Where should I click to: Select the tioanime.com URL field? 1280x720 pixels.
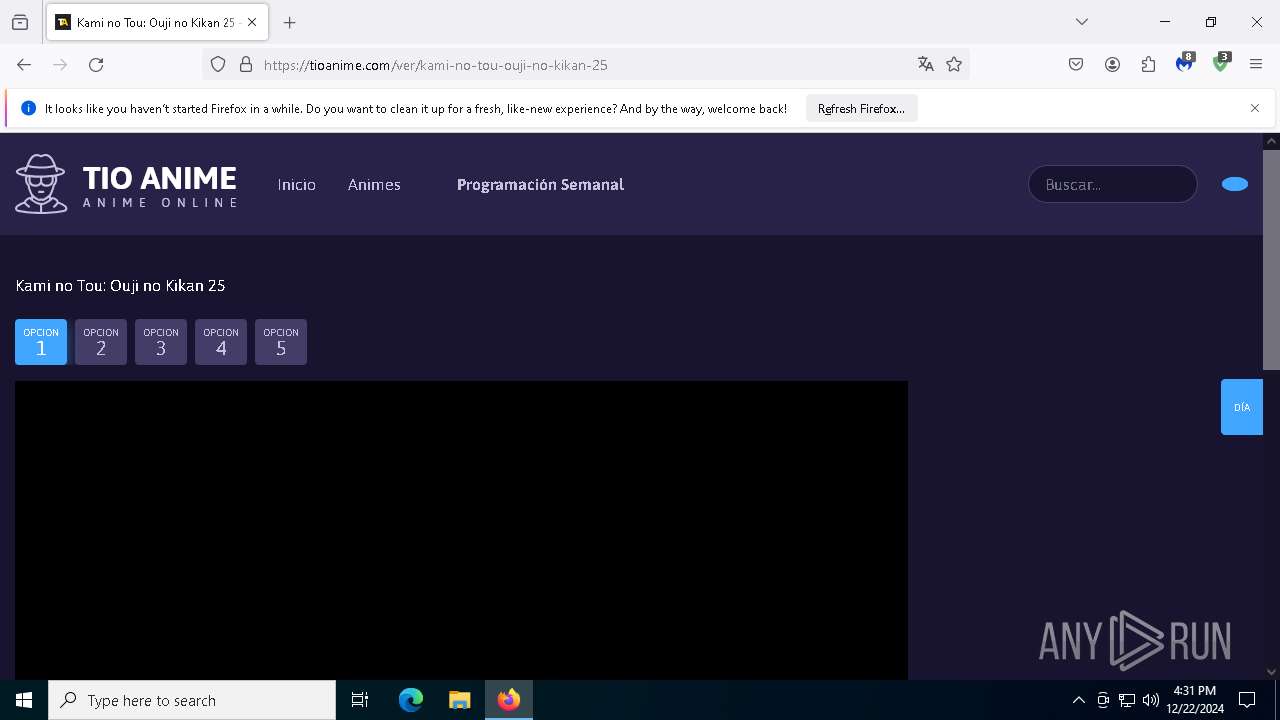[x=585, y=65]
